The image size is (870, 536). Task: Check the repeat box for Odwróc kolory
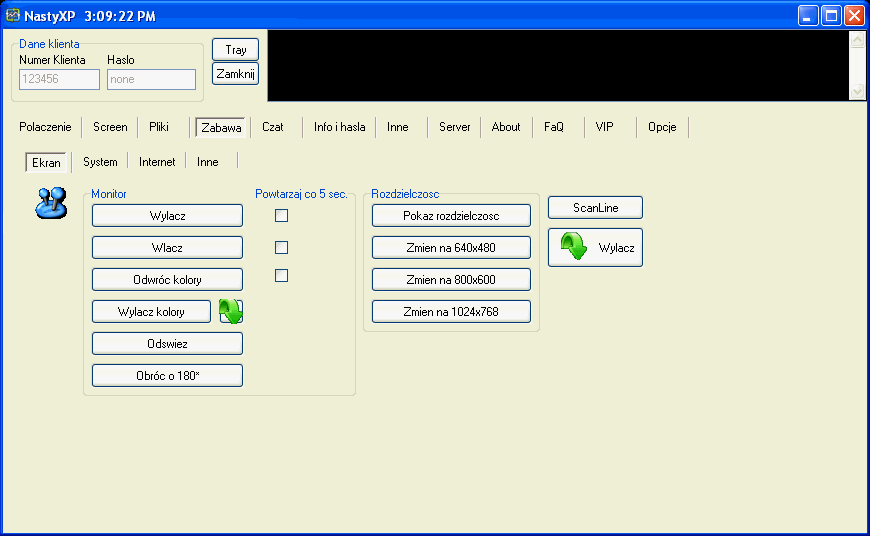[281, 275]
